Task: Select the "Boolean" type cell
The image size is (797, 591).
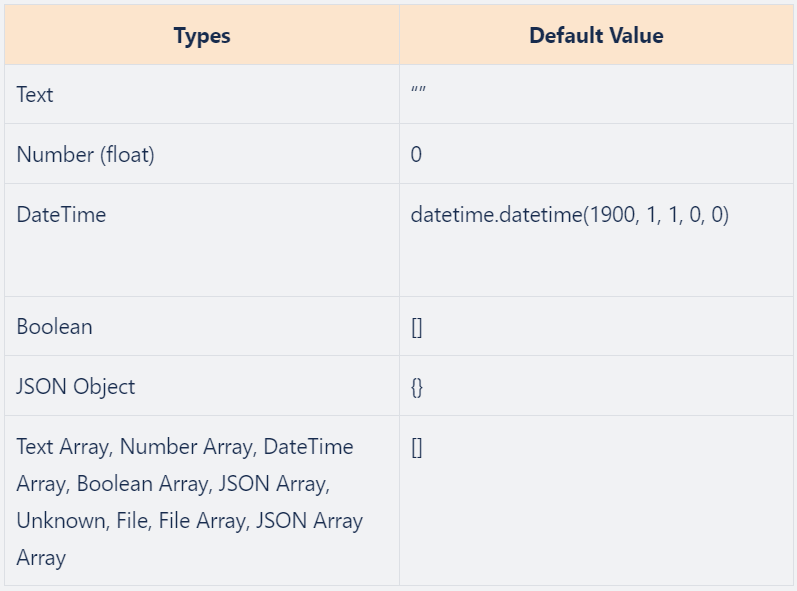Action: pyautogui.click(x=54, y=327)
